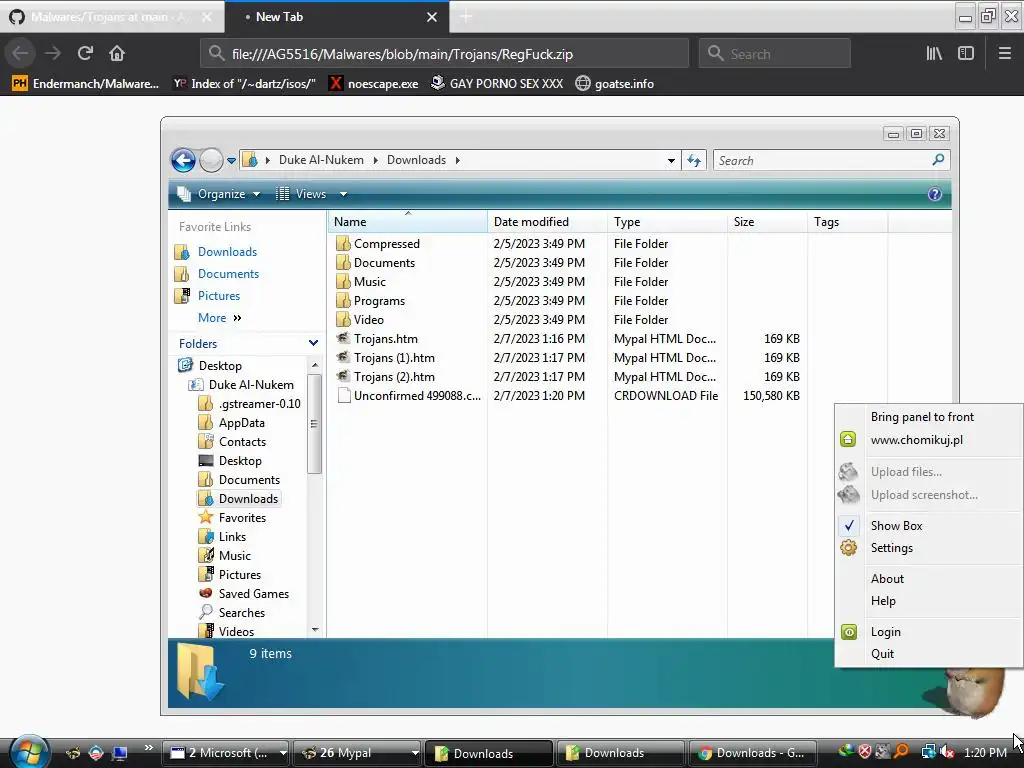Open Explorer help question mark icon

[x=935, y=194]
